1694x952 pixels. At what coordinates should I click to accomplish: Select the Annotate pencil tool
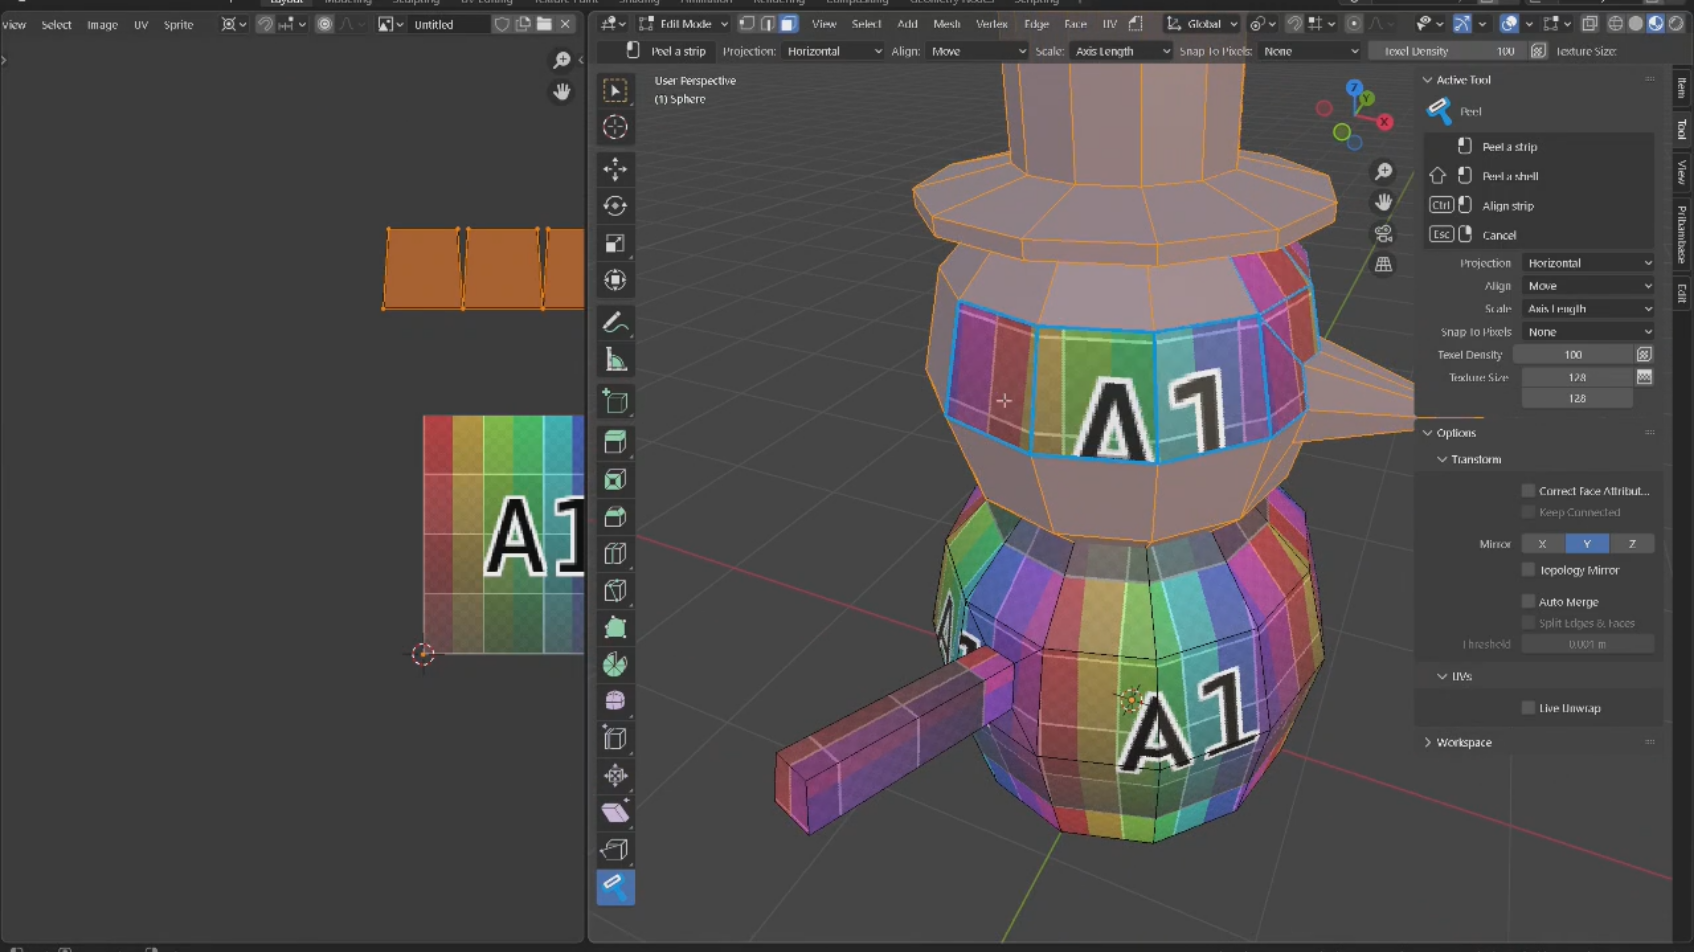tap(615, 322)
